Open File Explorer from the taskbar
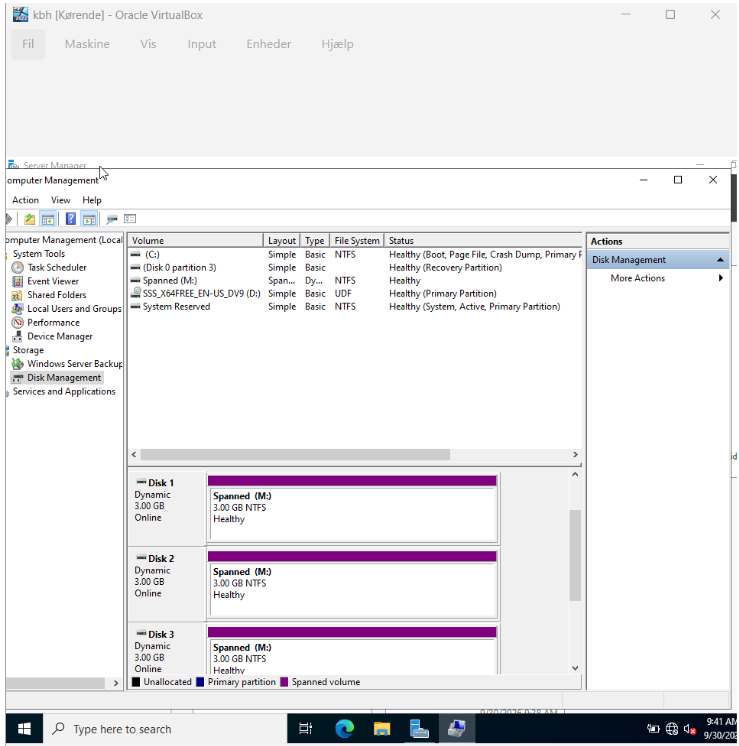Viewport: 739px width, 746px height. point(382,729)
